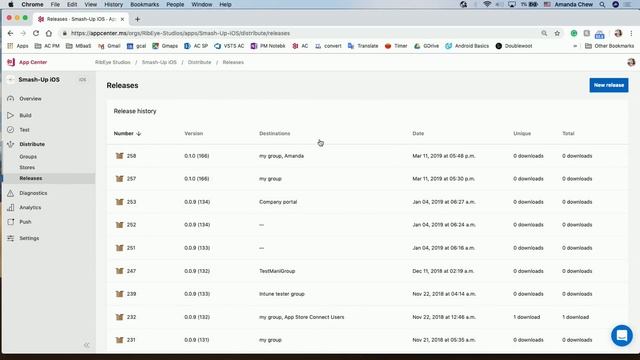Open the chat support bubble
The image size is (640, 360).
point(622,336)
